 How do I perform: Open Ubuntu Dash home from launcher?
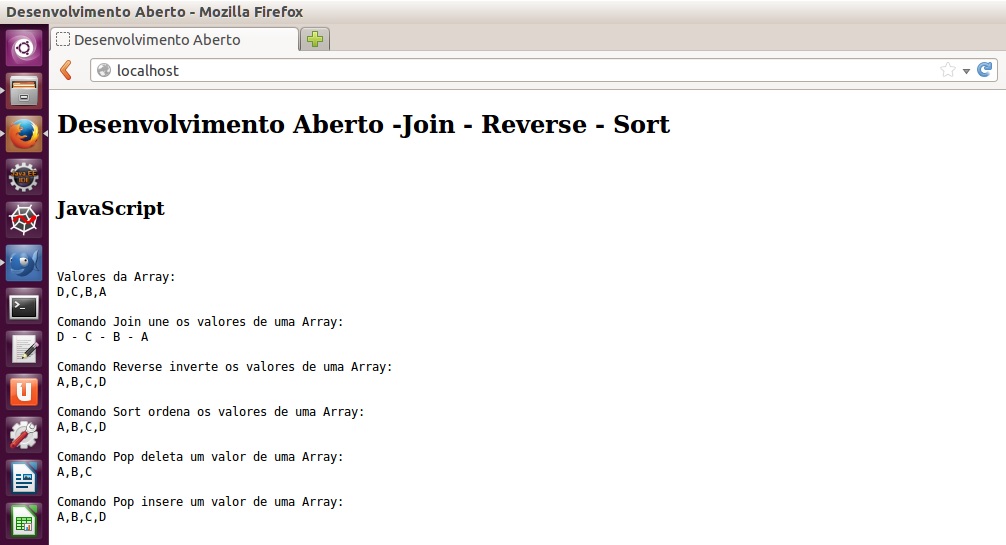24,47
